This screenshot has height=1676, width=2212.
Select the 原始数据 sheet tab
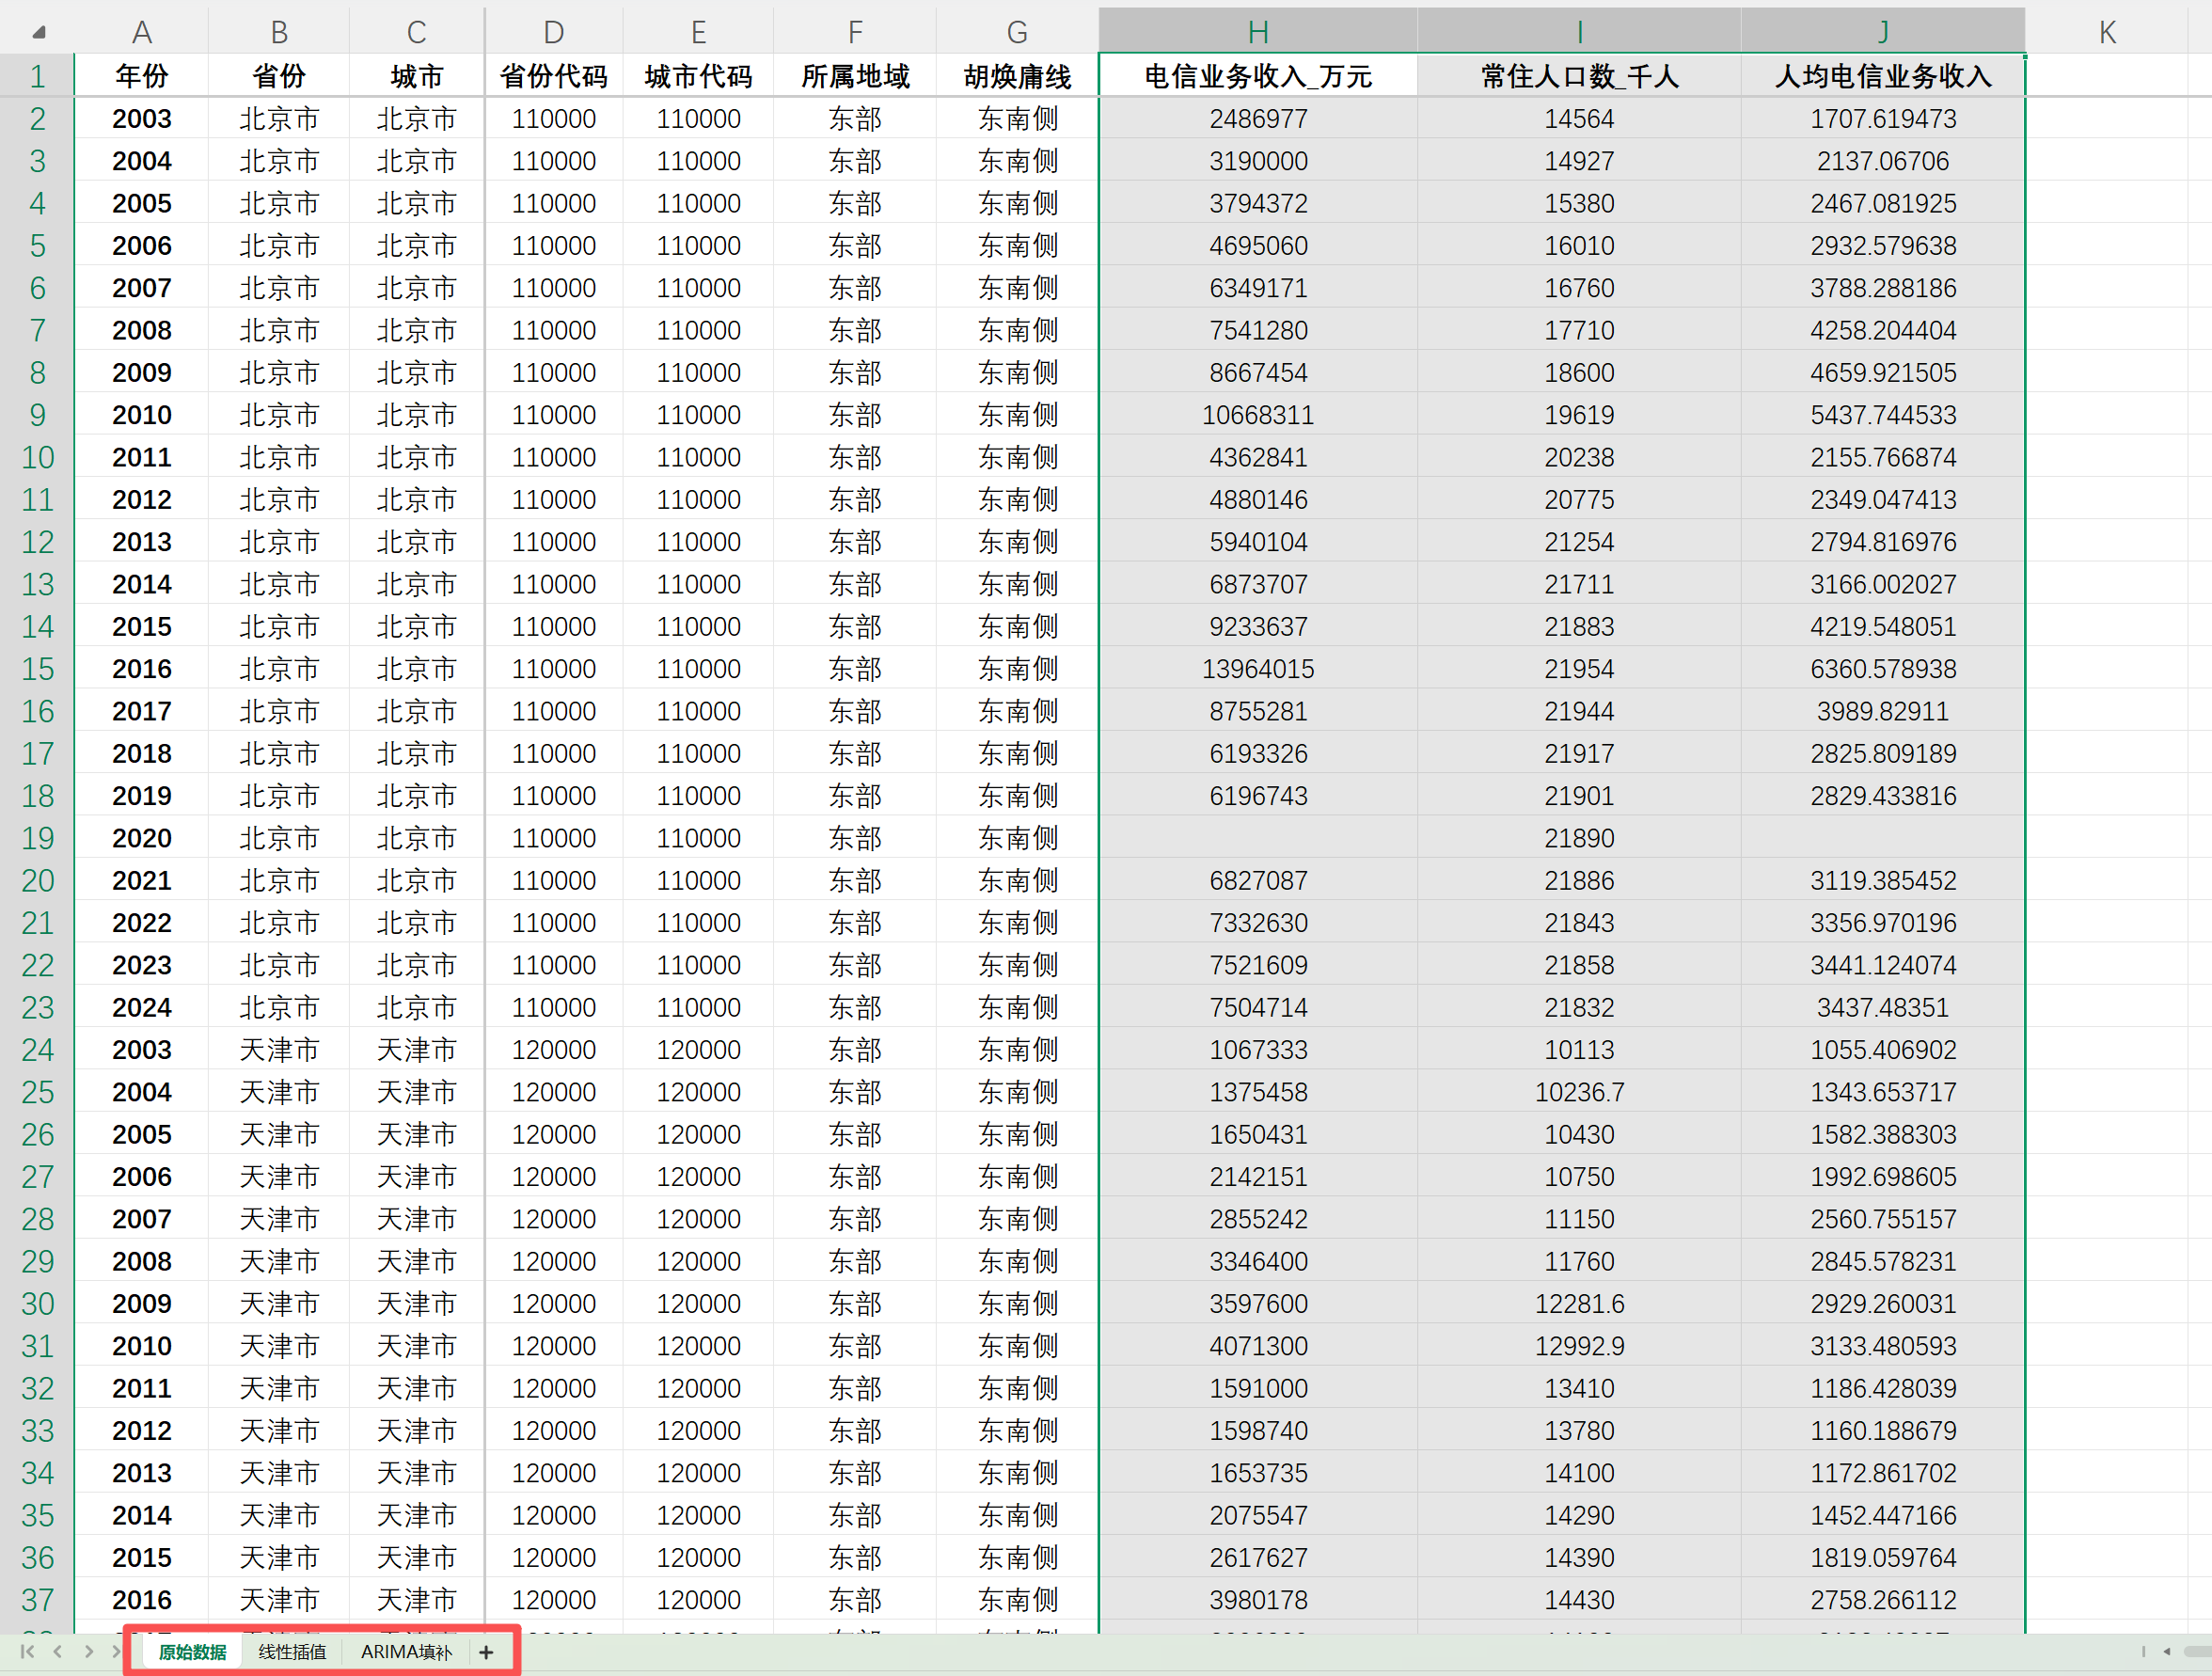pyautogui.click(x=192, y=1652)
